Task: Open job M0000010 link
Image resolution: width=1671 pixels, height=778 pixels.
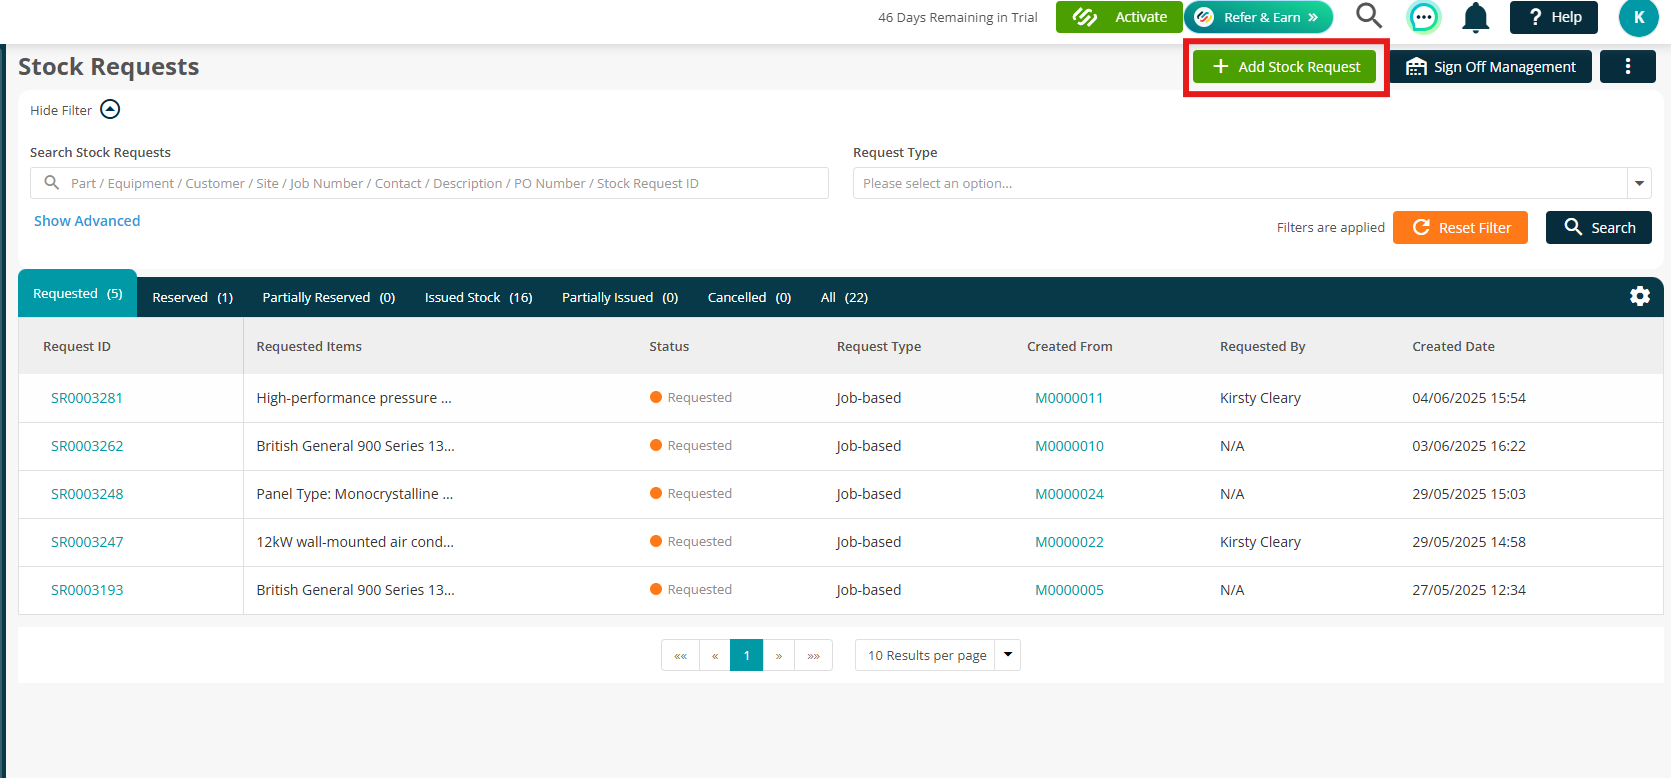Action: coord(1069,446)
